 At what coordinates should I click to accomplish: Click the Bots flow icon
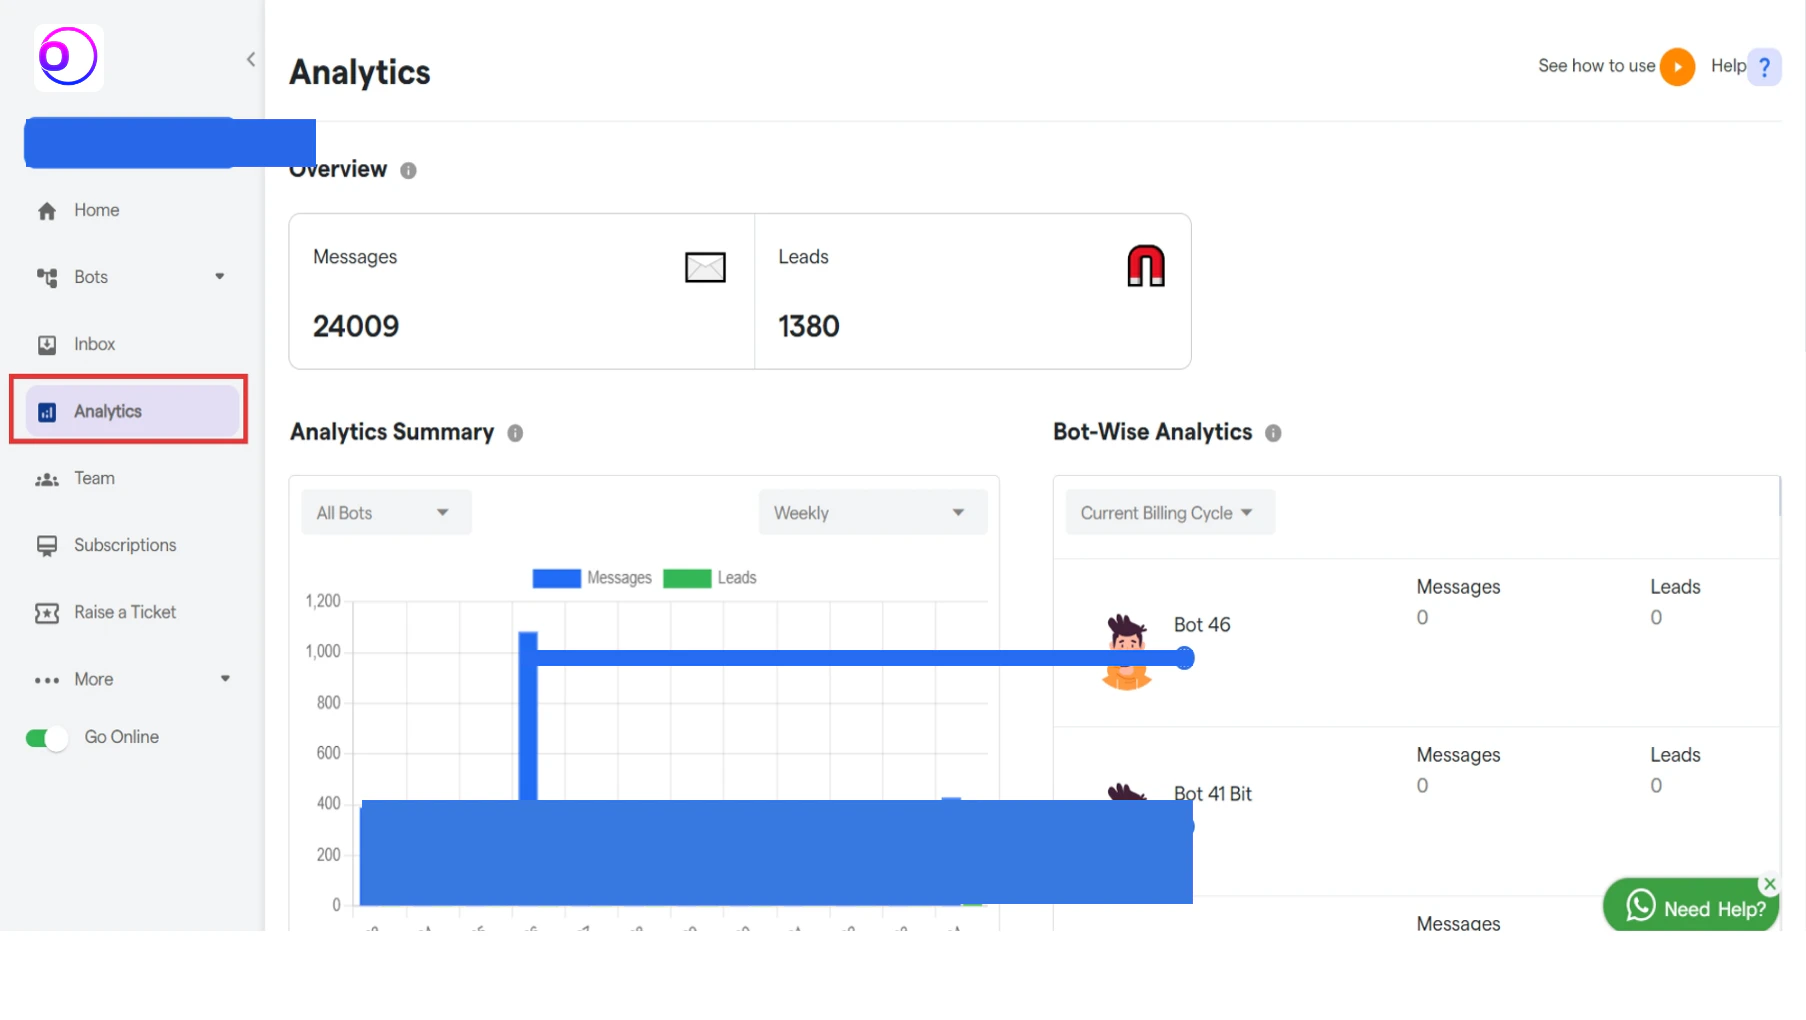pos(47,278)
